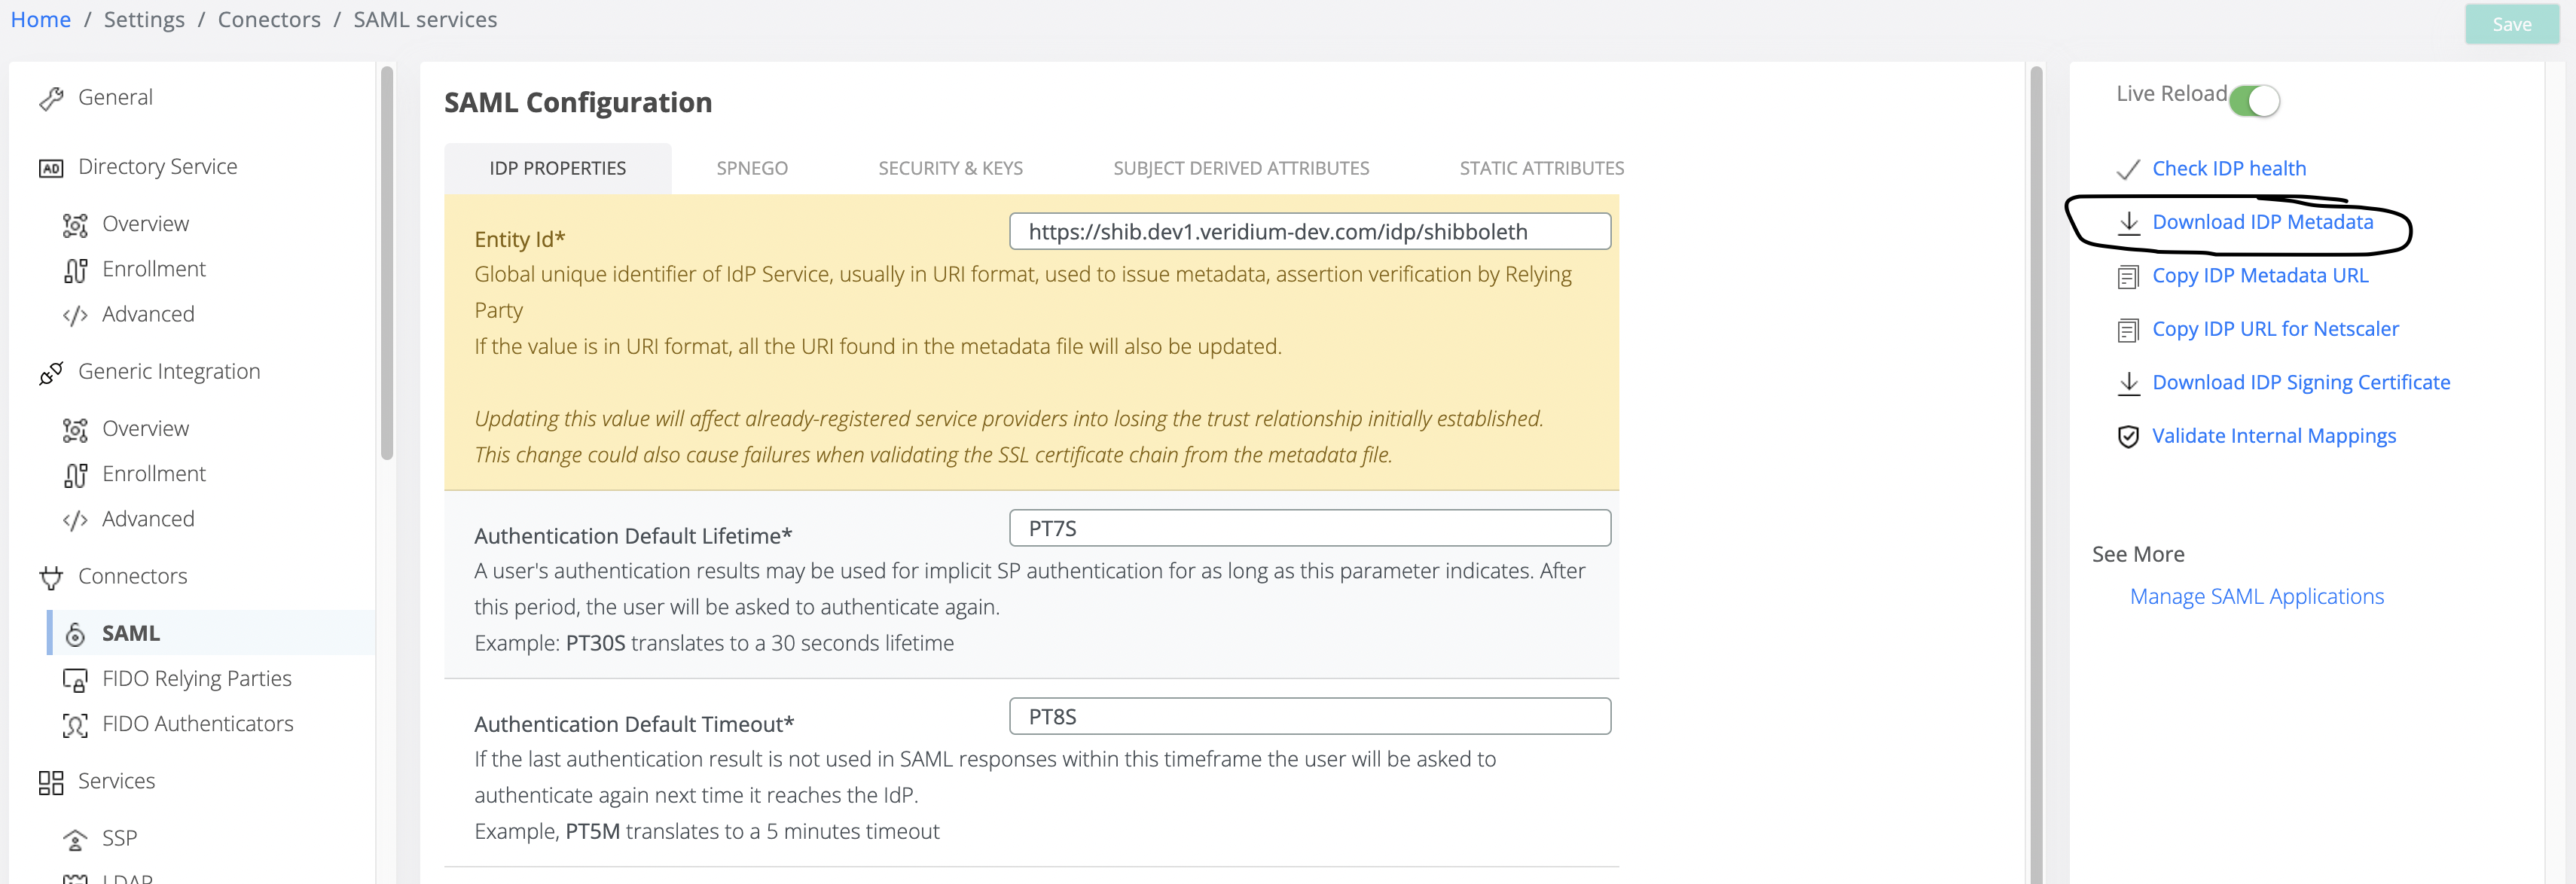This screenshot has height=884, width=2576.
Task: Click the Validate Internal Mappings shield icon
Action: coord(2128,437)
